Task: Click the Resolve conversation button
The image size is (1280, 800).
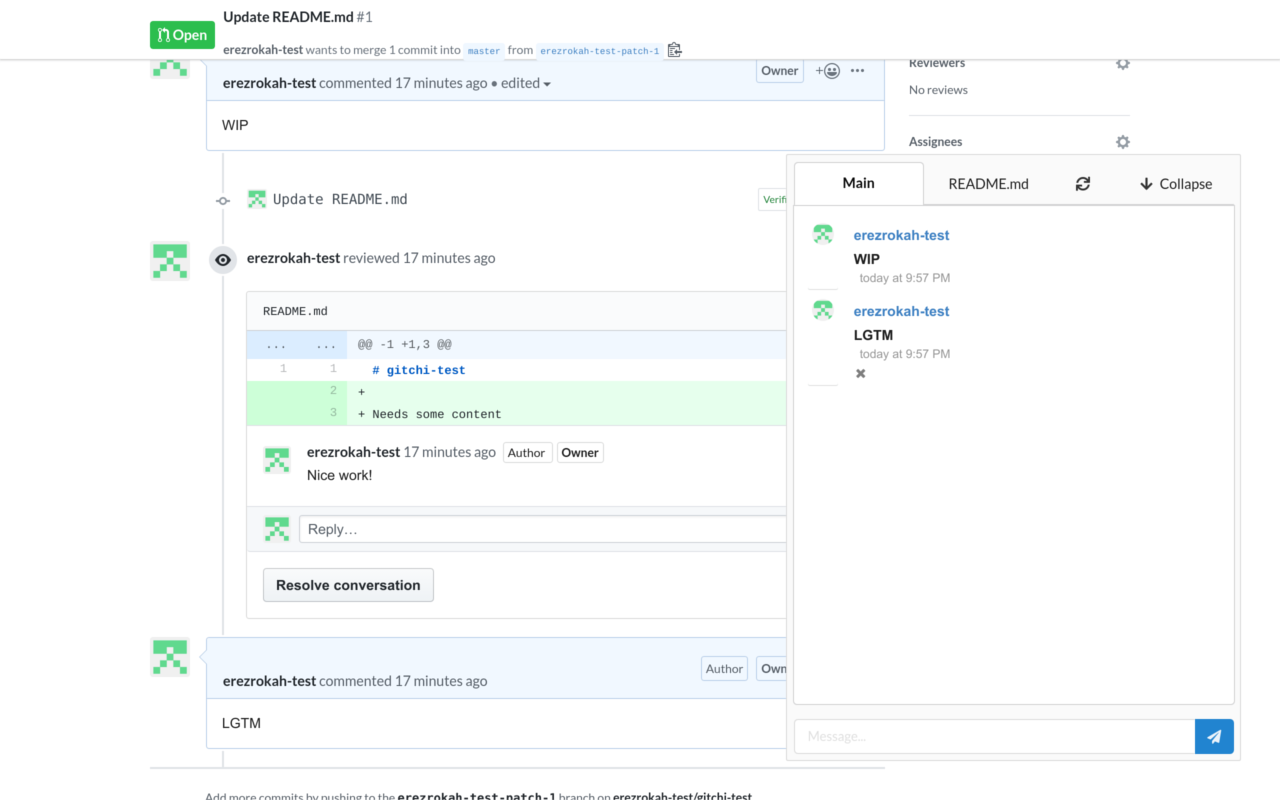Action: 348,585
